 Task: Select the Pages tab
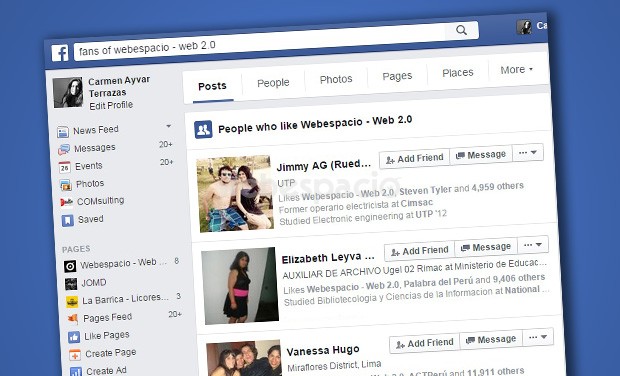click(x=397, y=76)
